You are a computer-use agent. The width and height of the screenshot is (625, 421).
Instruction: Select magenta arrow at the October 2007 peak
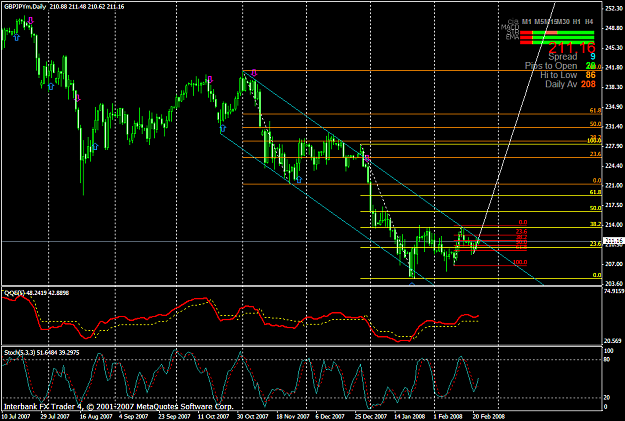(210, 79)
